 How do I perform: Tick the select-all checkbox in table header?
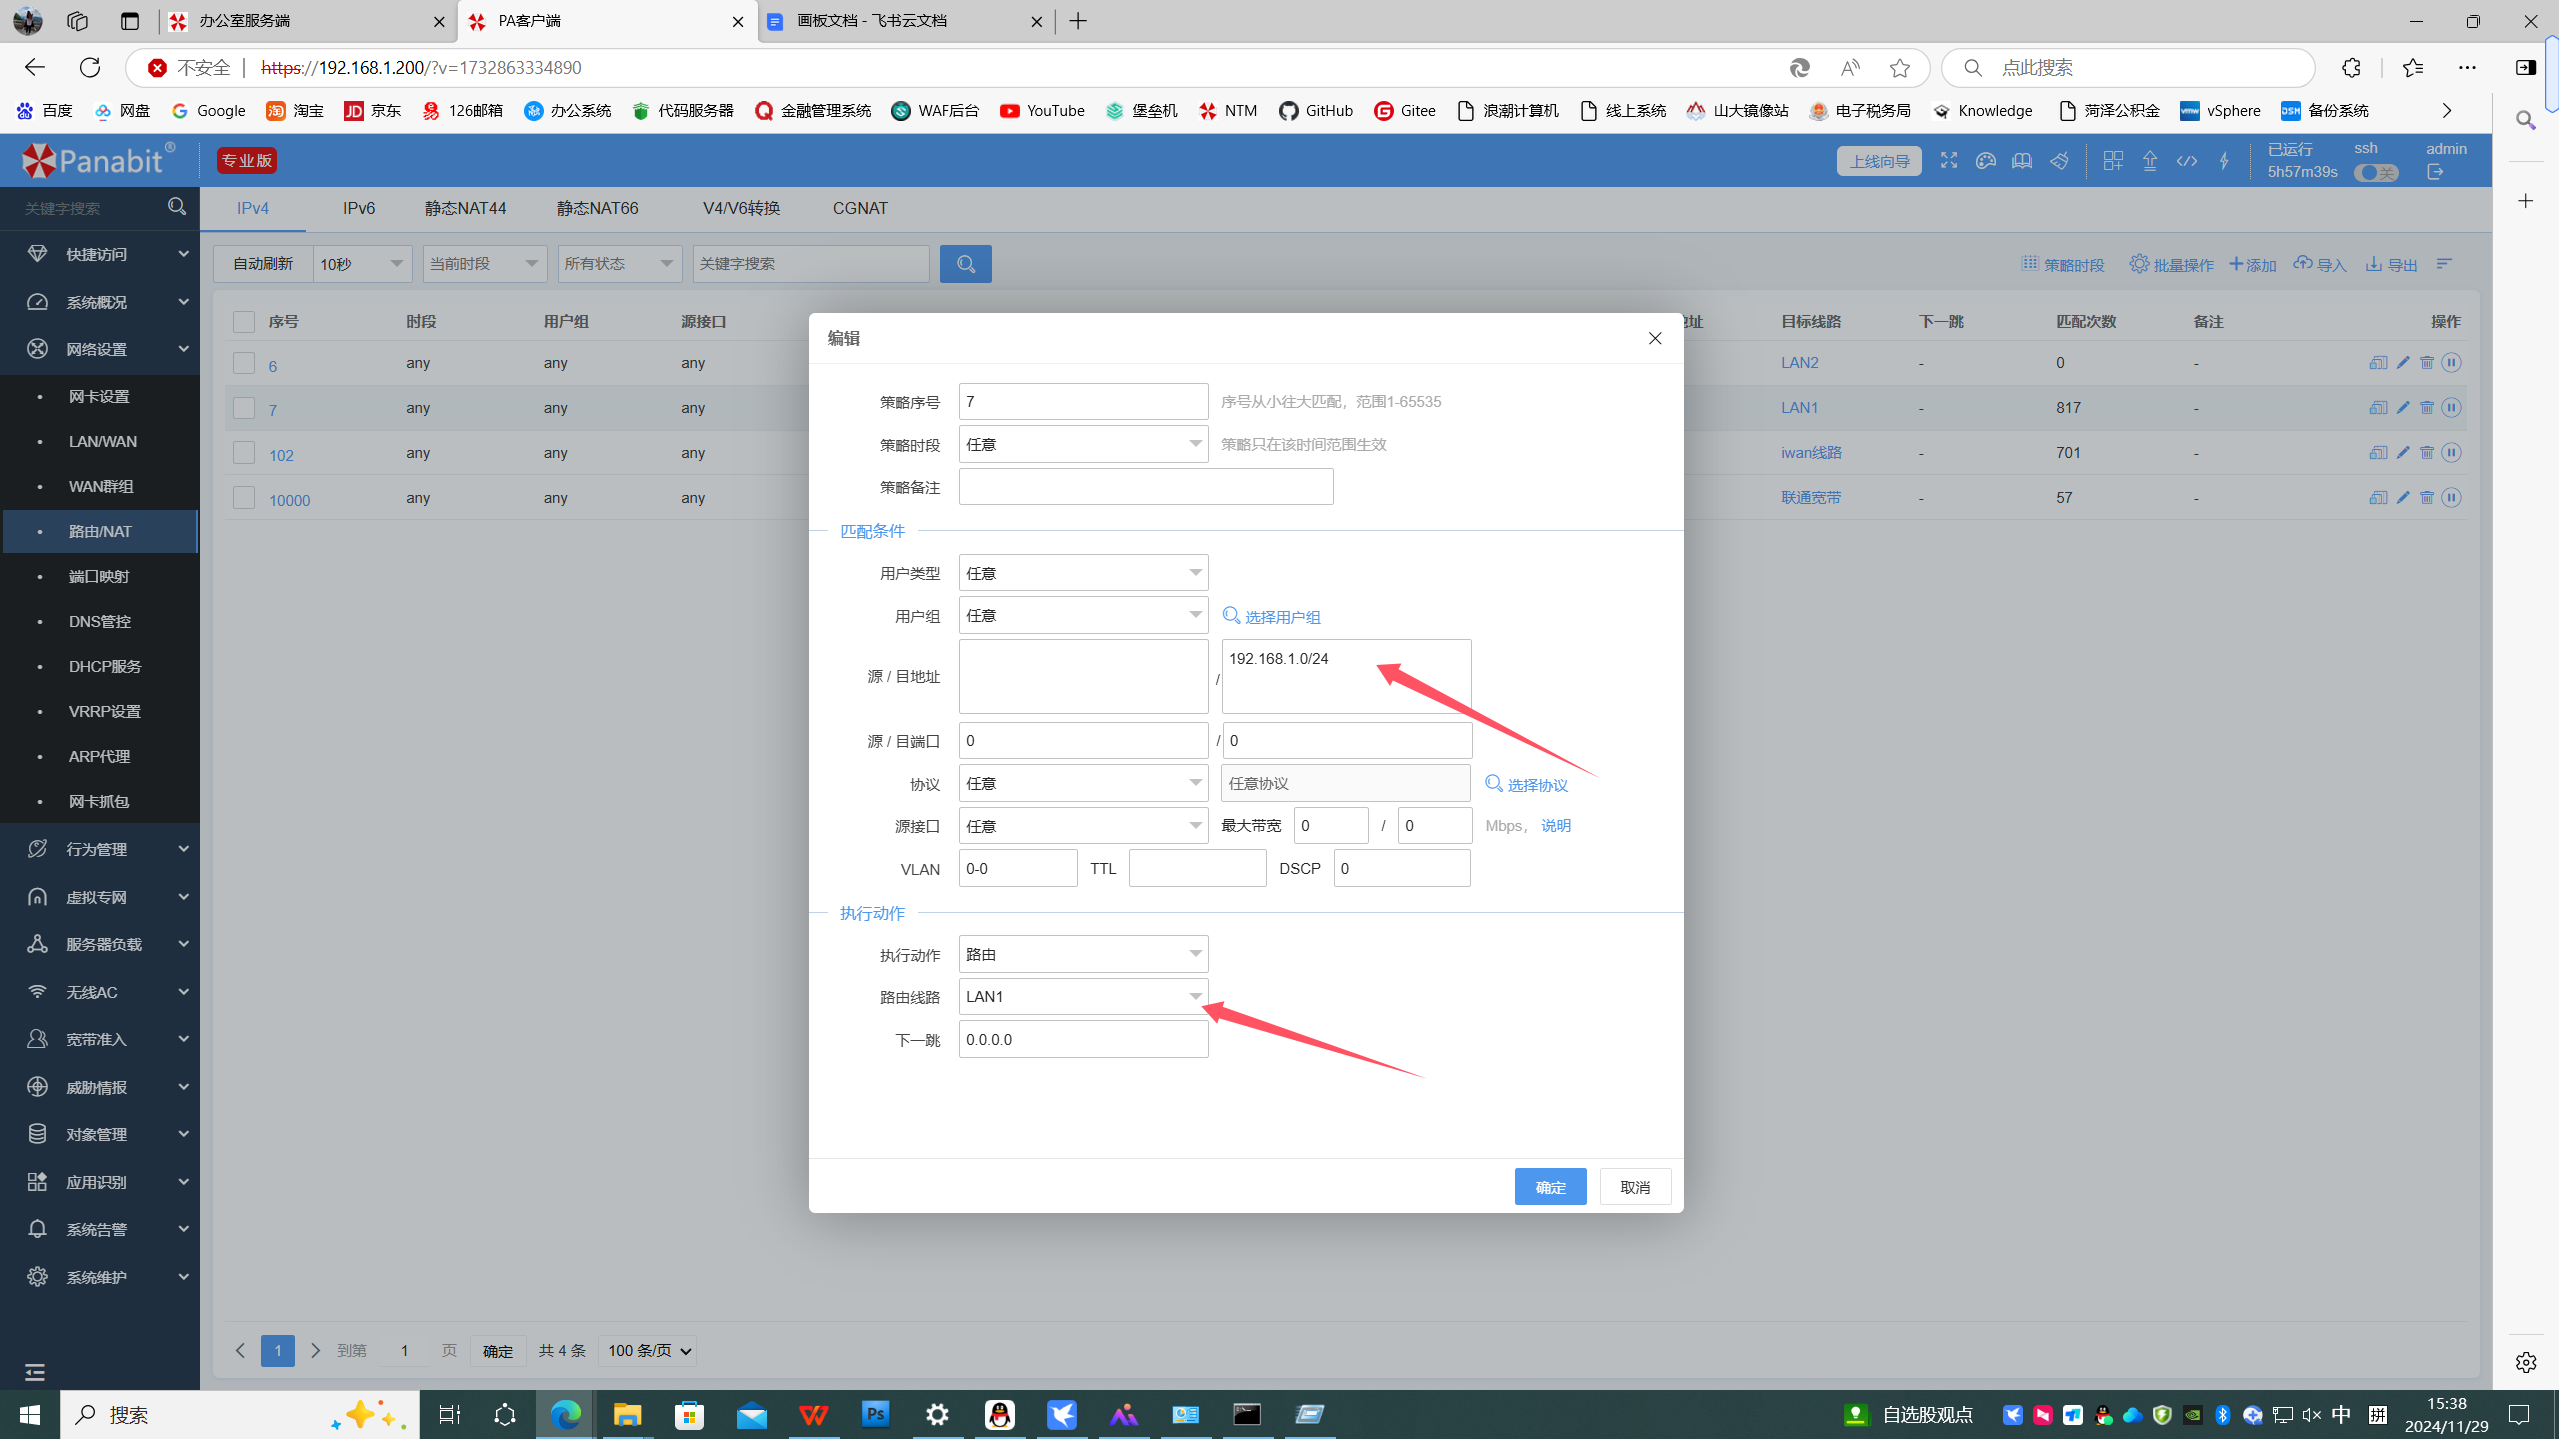pyautogui.click(x=243, y=321)
